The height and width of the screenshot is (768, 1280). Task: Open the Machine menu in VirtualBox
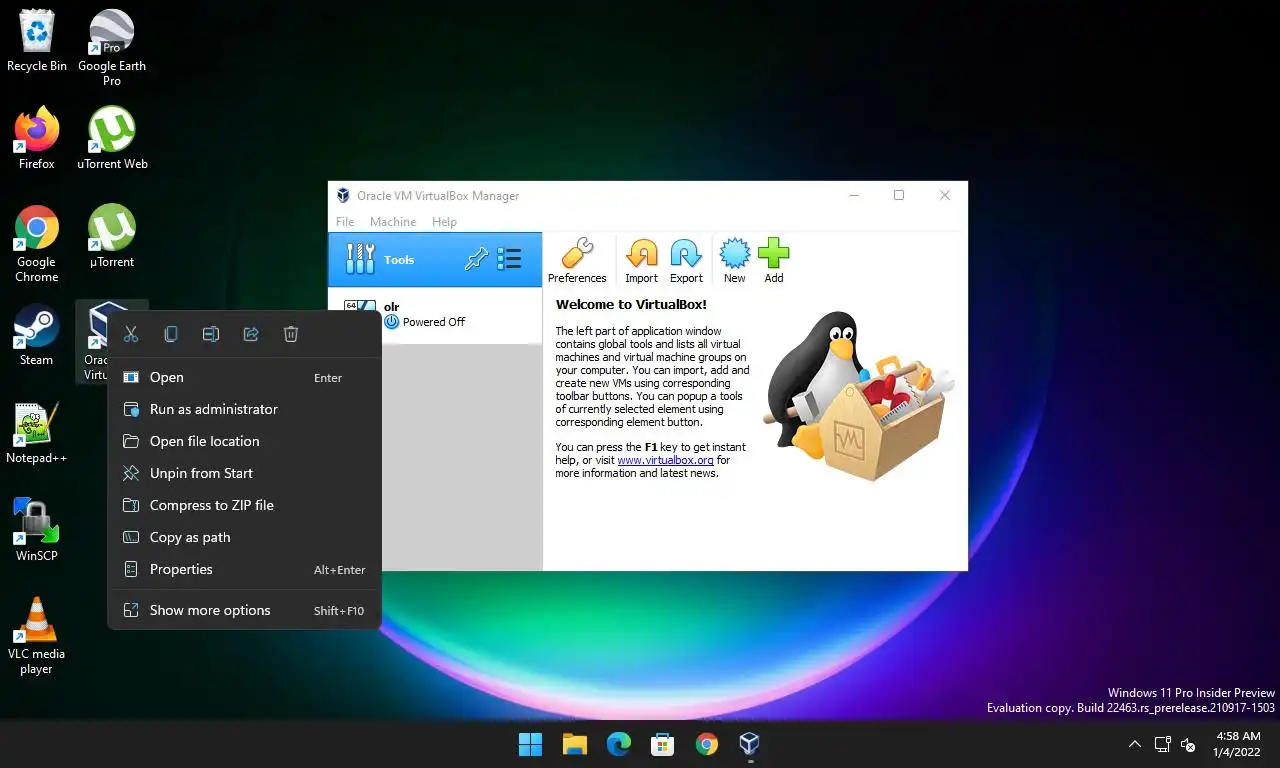pos(393,222)
